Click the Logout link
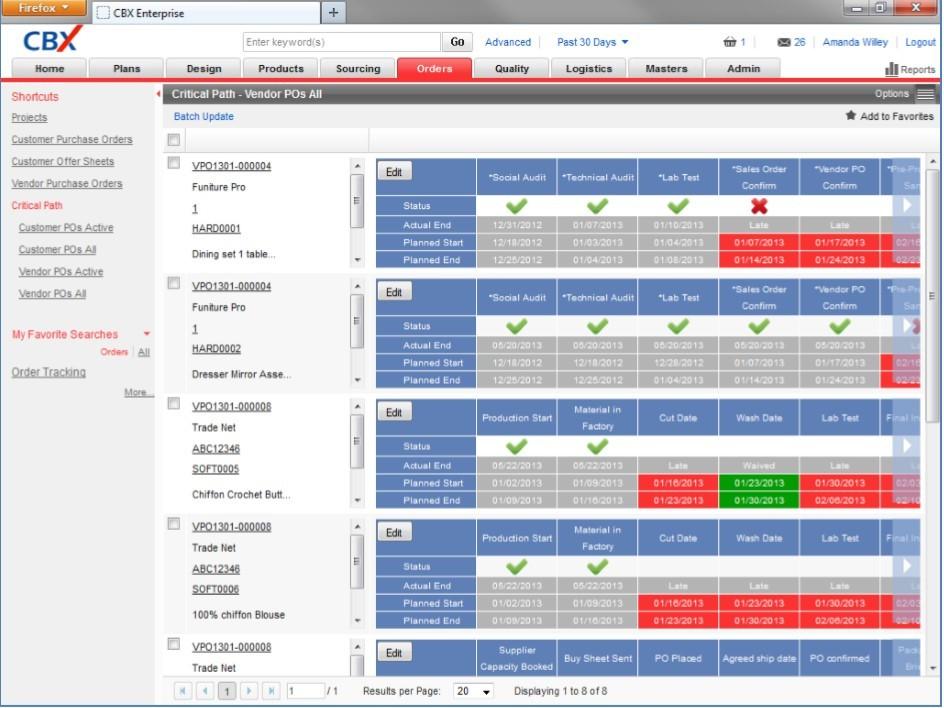This screenshot has width=944, height=708. pyautogui.click(x=921, y=42)
